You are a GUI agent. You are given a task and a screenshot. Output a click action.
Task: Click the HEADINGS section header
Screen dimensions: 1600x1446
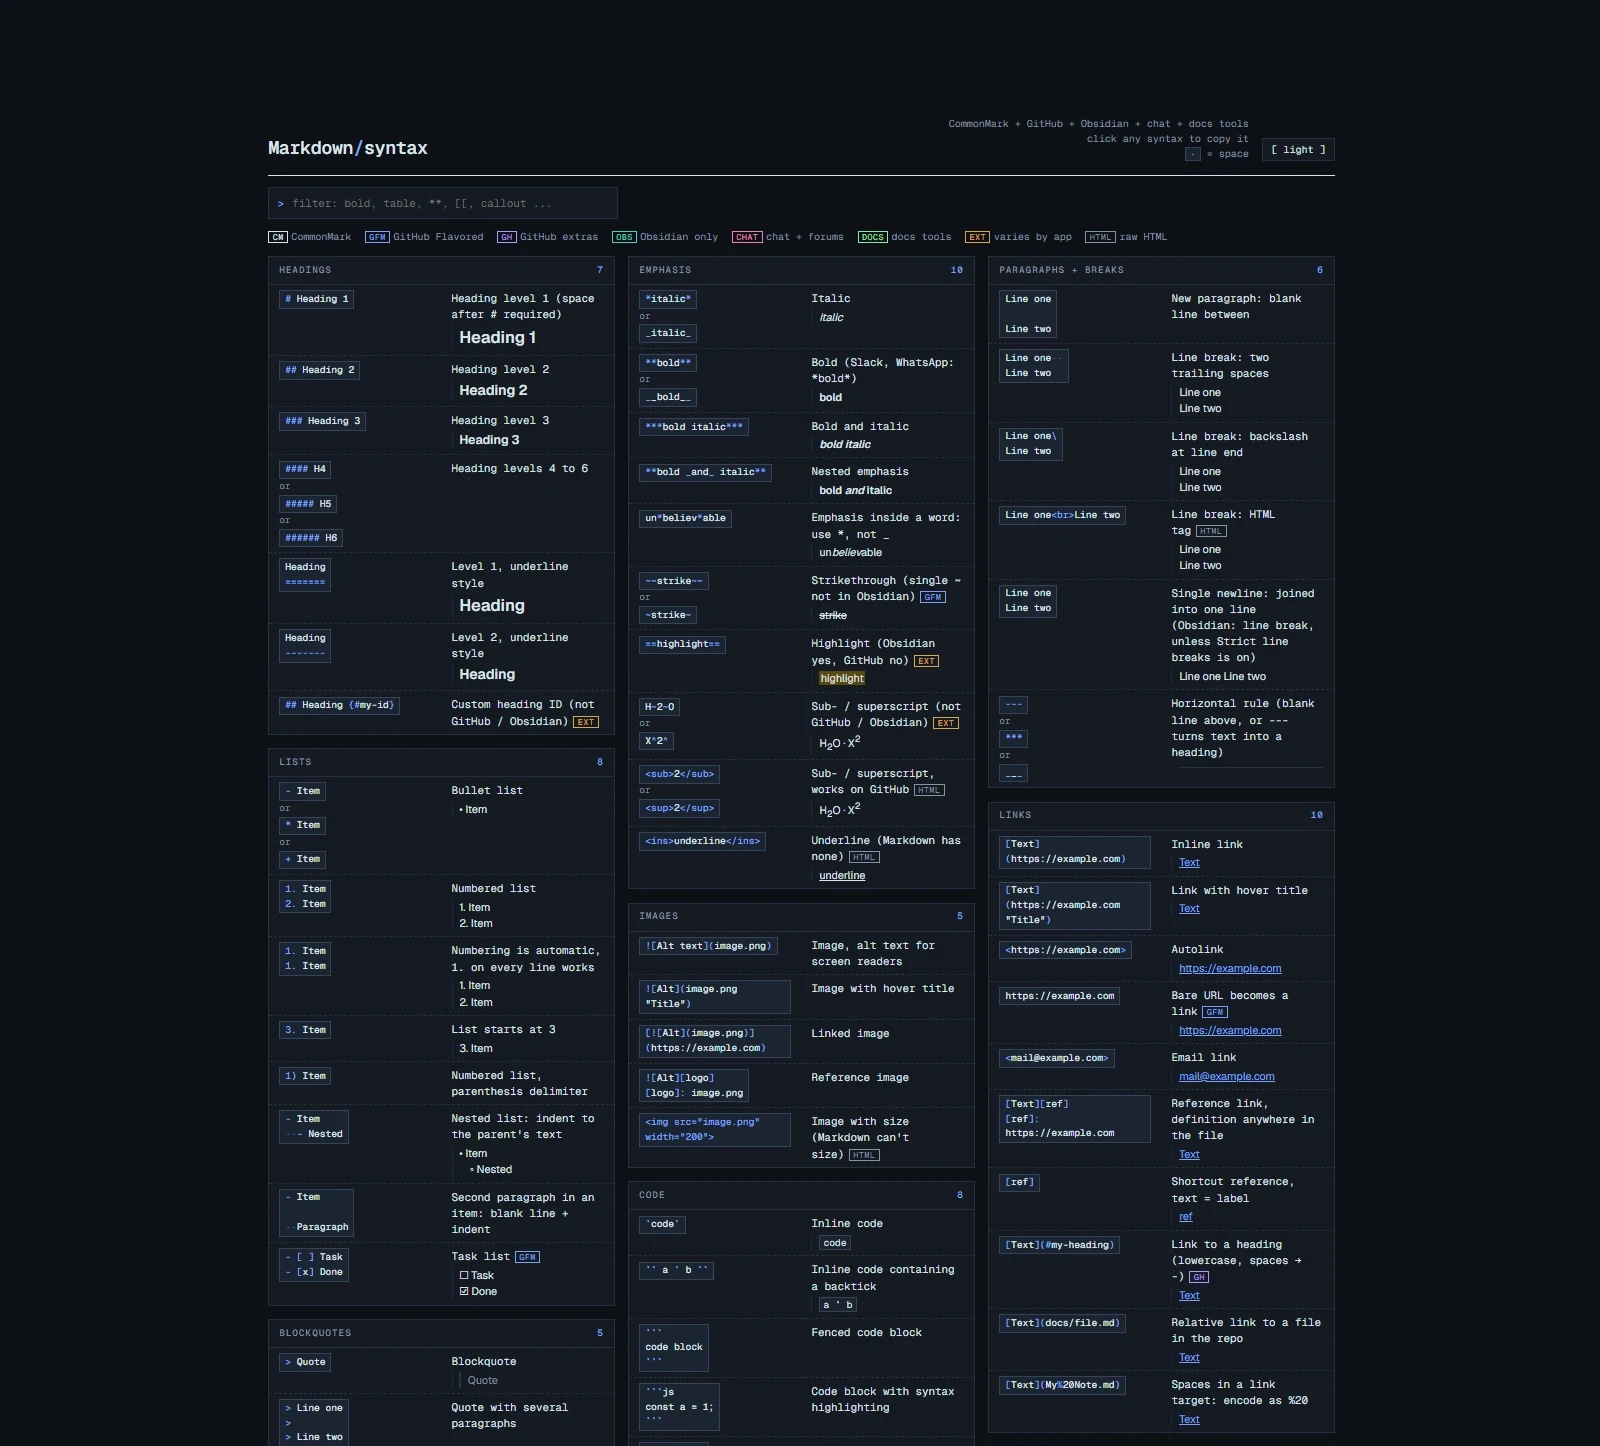[441, 271]
